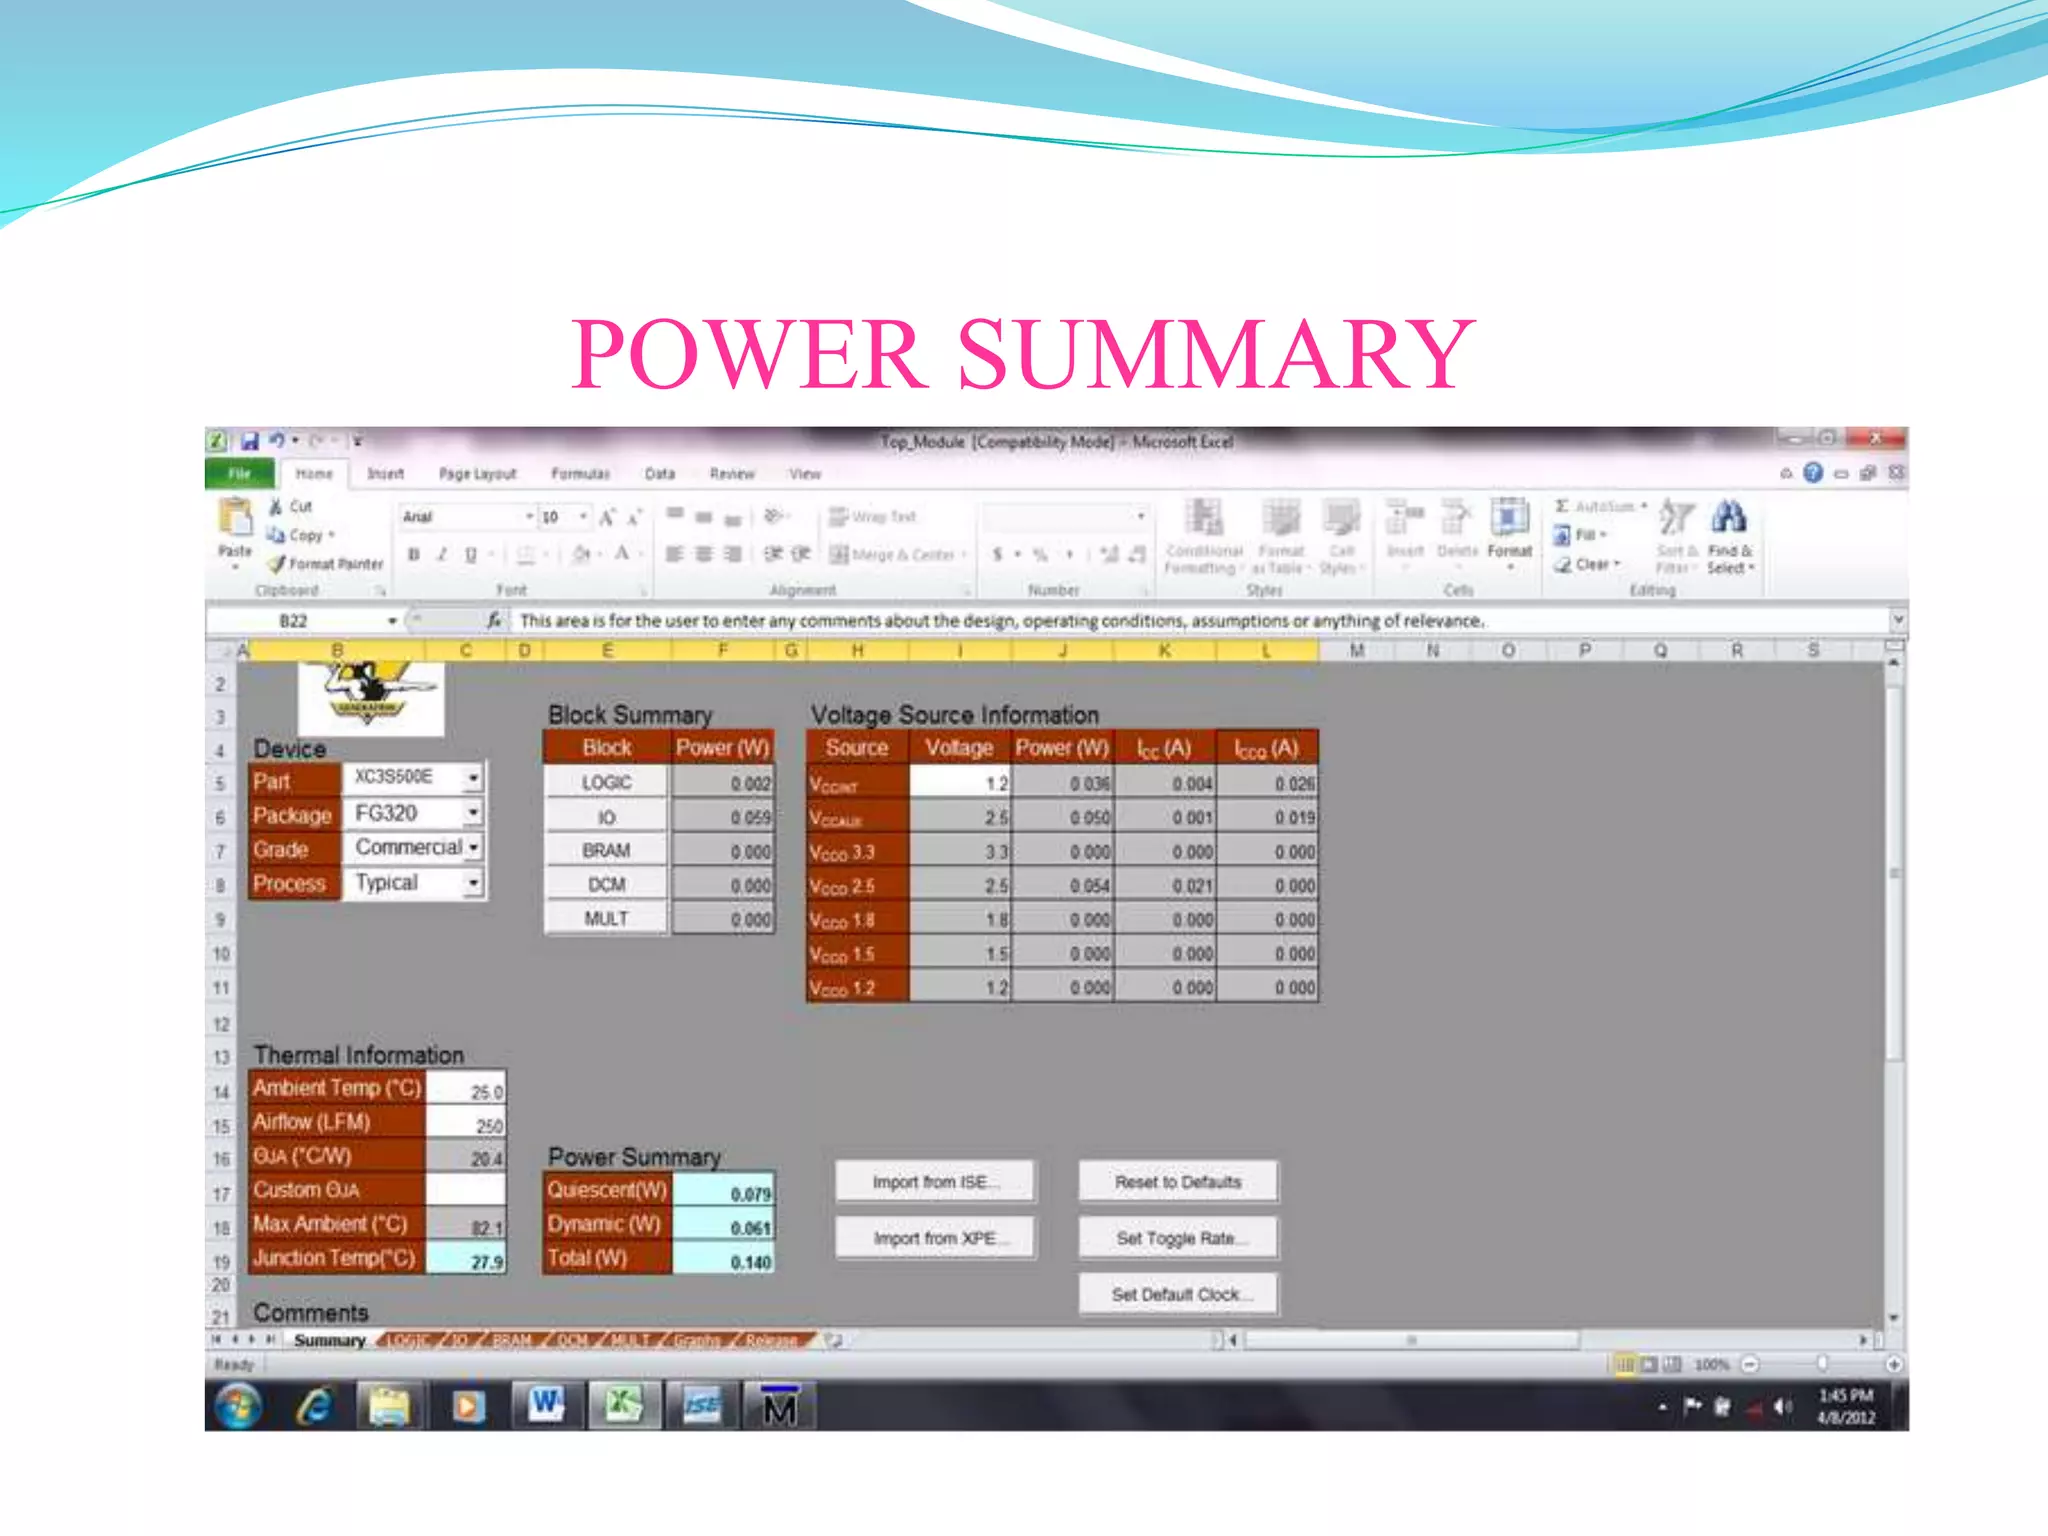
Task: Switch to the Page Layout tab
Action: click(x=478, y=474)
